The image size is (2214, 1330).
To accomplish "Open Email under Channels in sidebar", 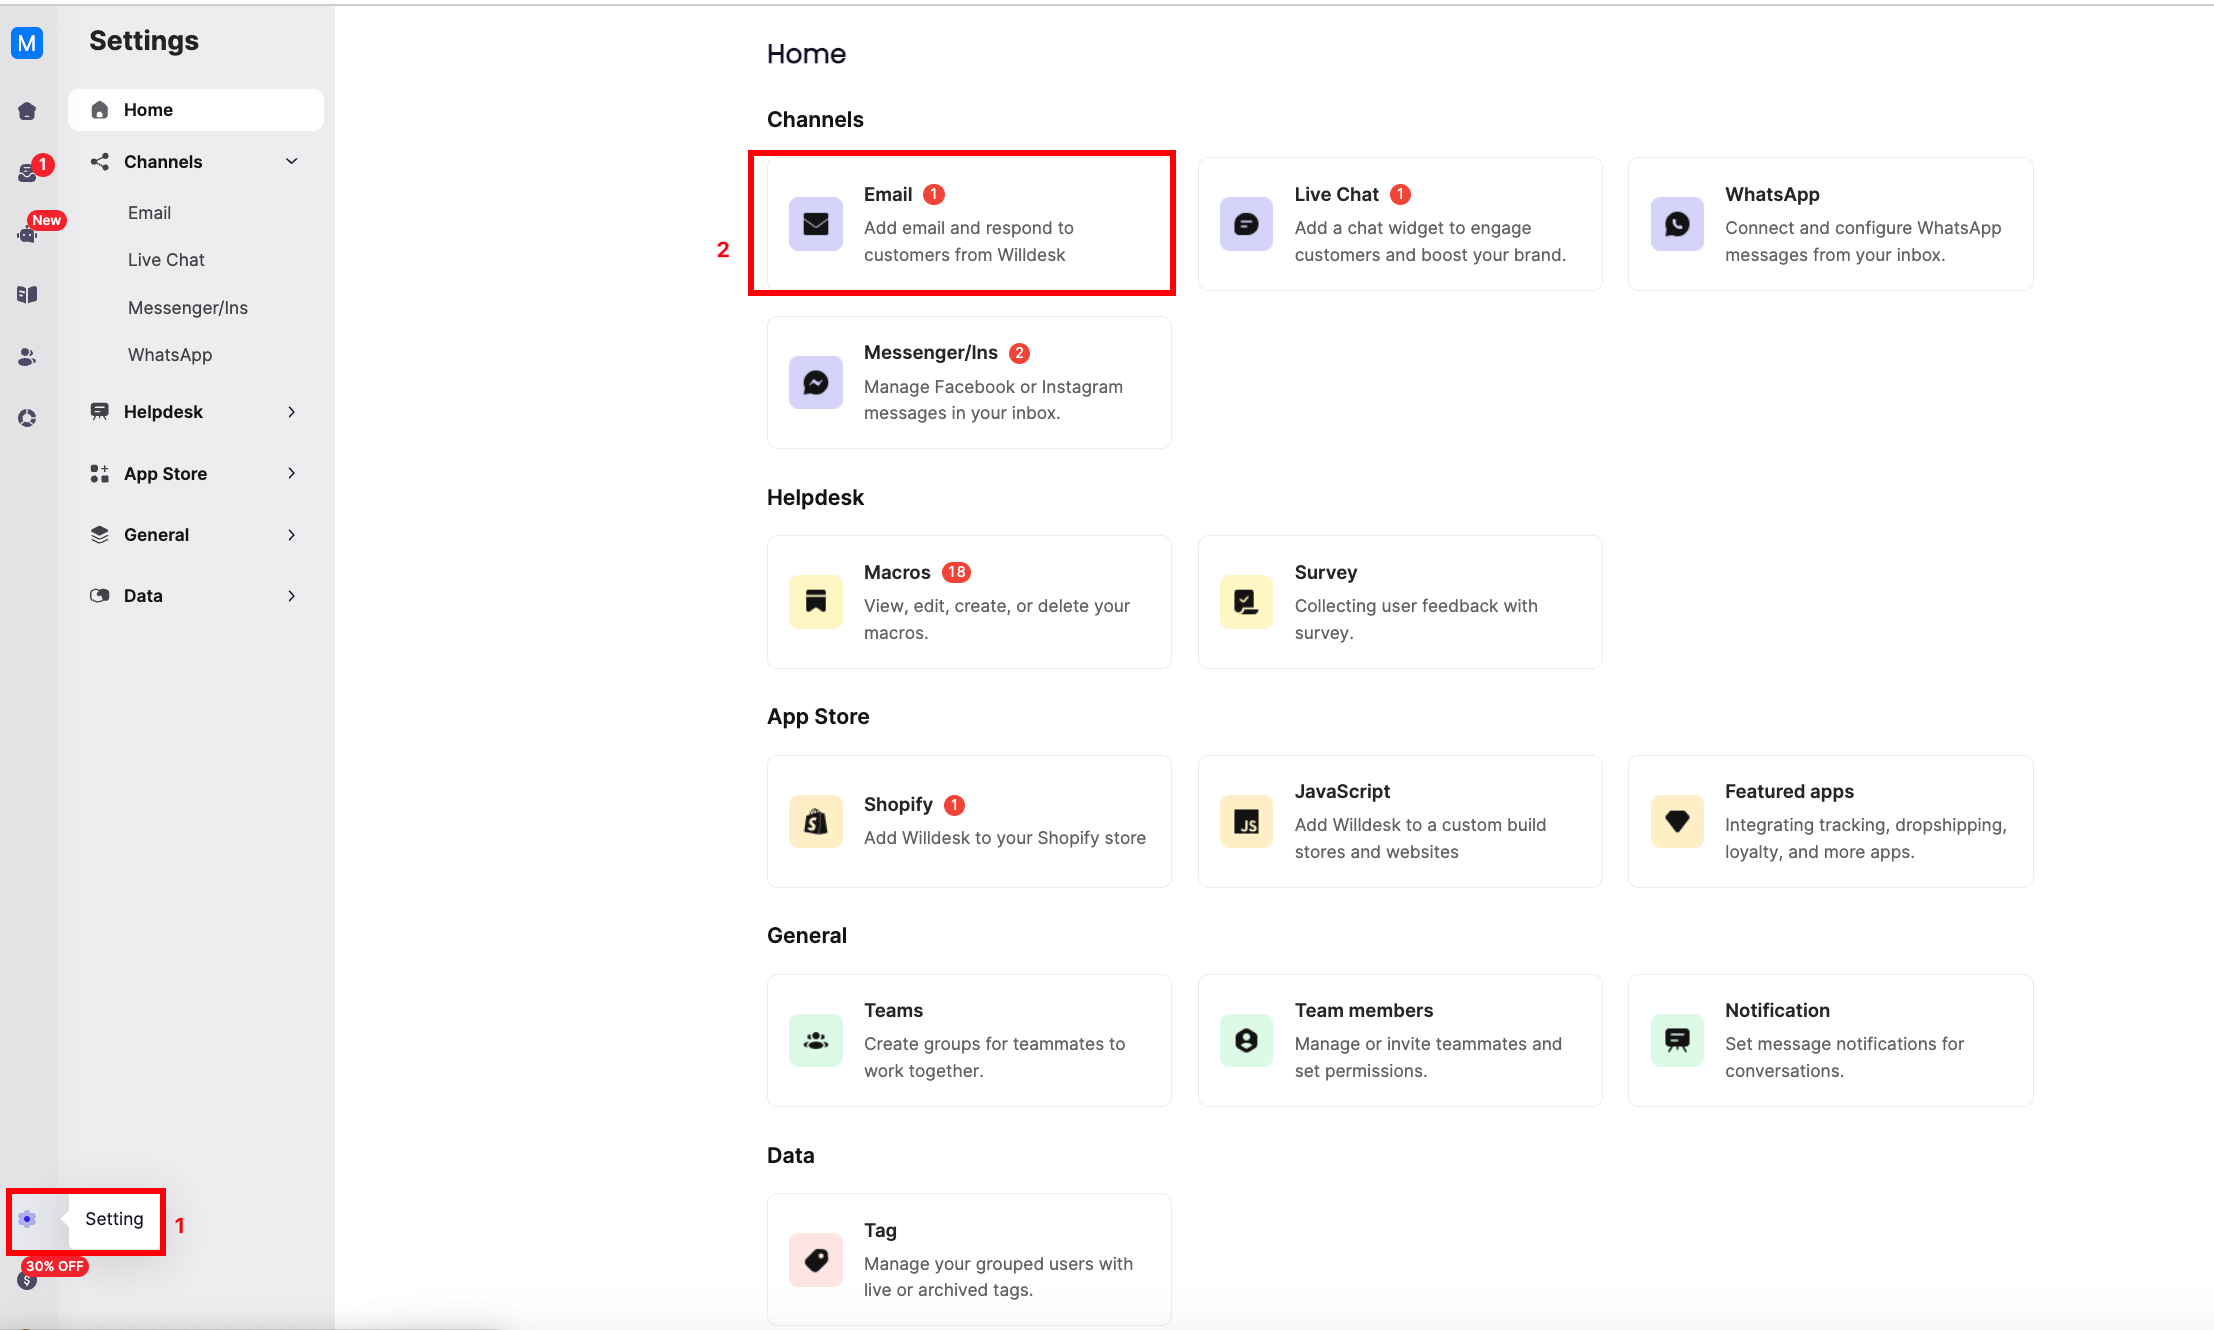I will click(149, 213).
